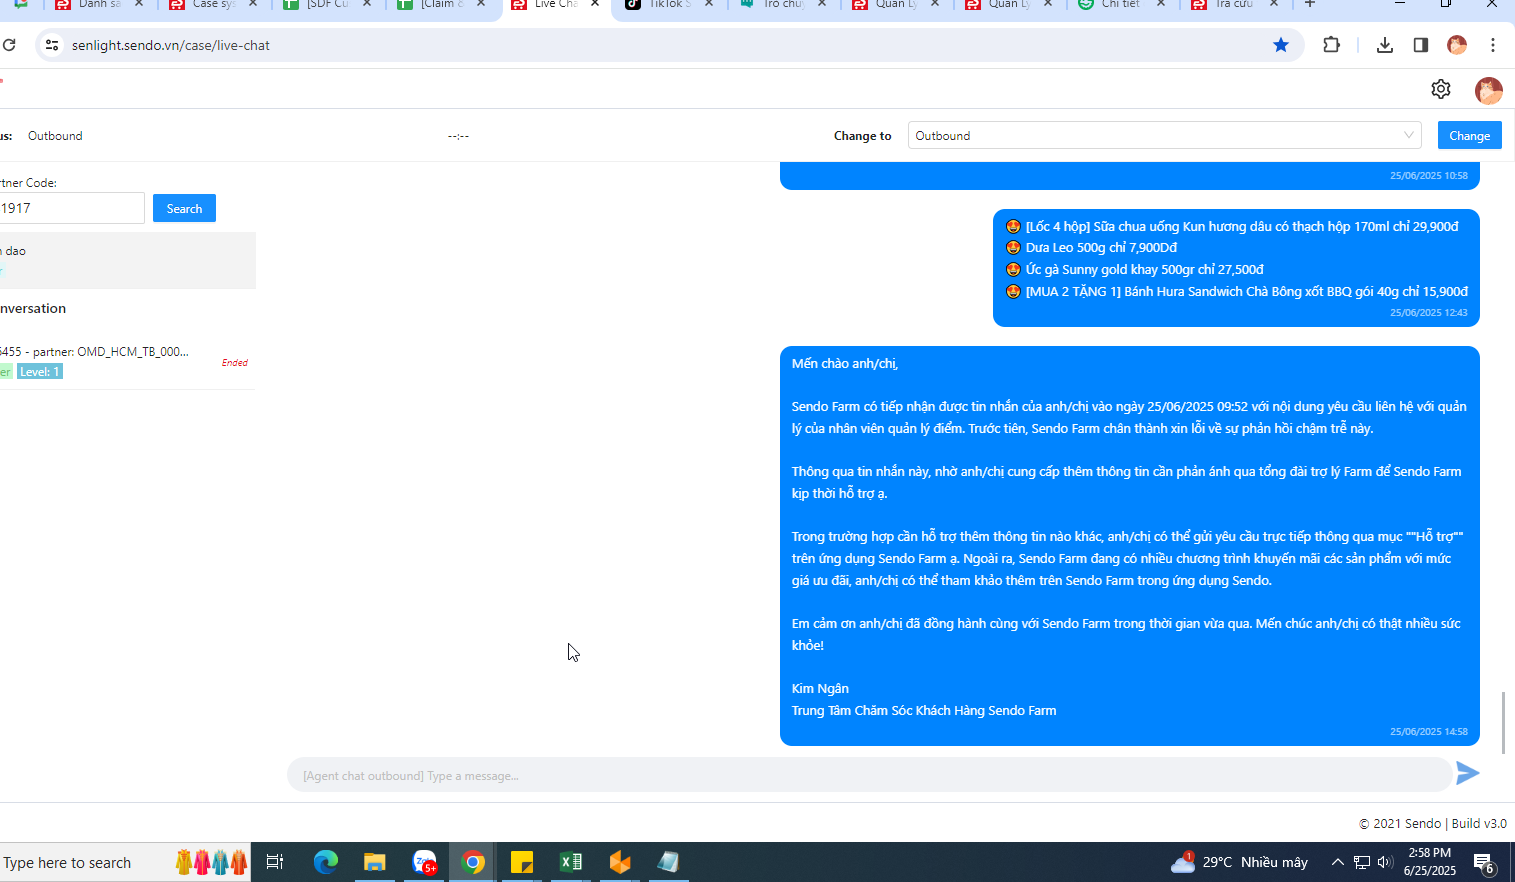Open Sticky Notes on taskbar
1515x882 pixels.
(x=522, y=862)
